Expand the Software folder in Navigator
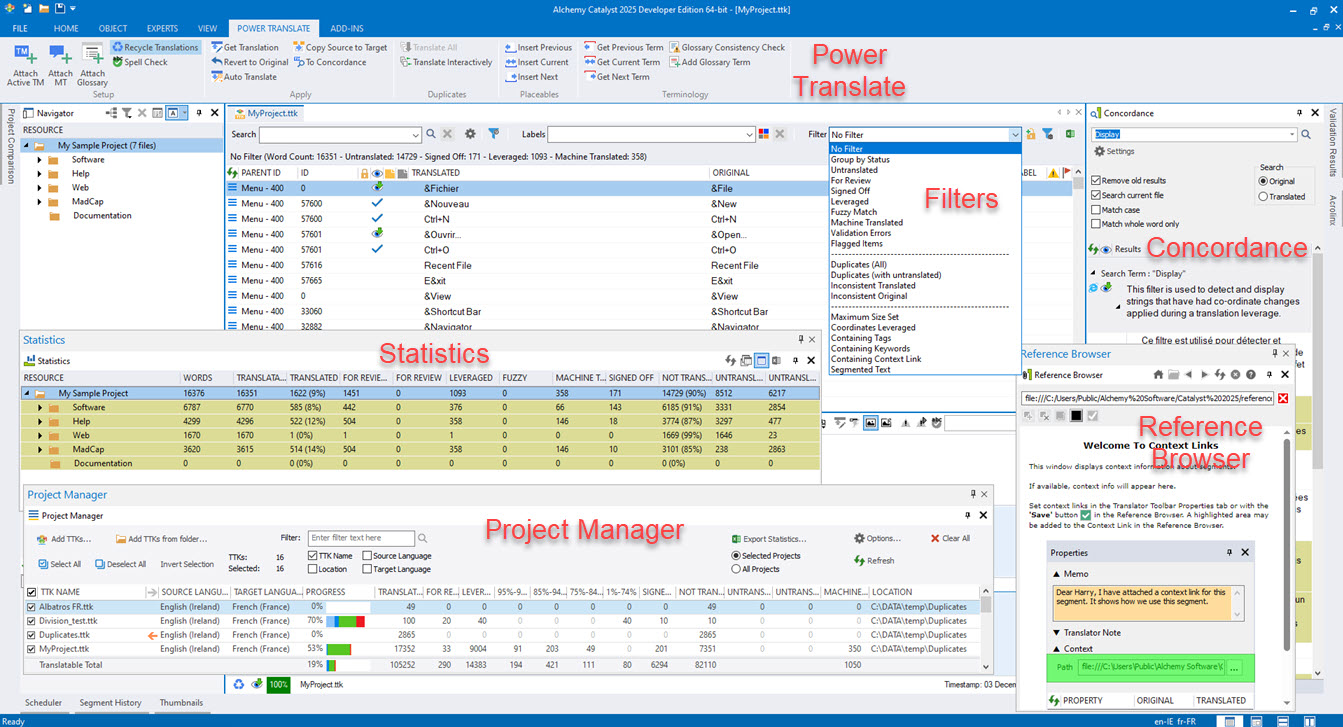Screen dimensions: 1343x727 40,160
